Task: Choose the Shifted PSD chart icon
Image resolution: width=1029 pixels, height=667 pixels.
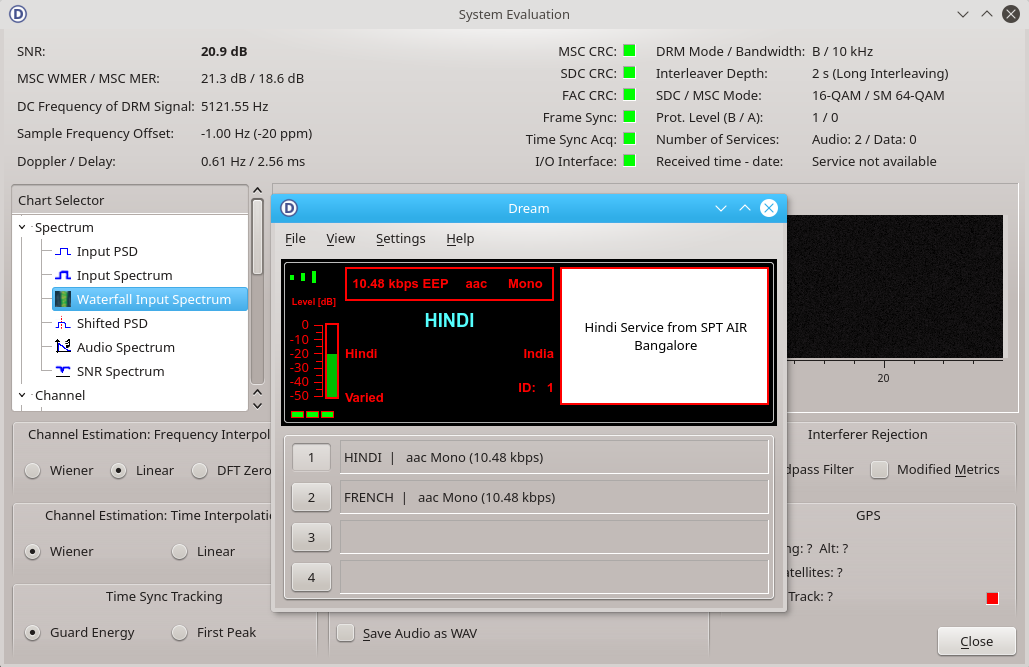Action: [63, 324]
